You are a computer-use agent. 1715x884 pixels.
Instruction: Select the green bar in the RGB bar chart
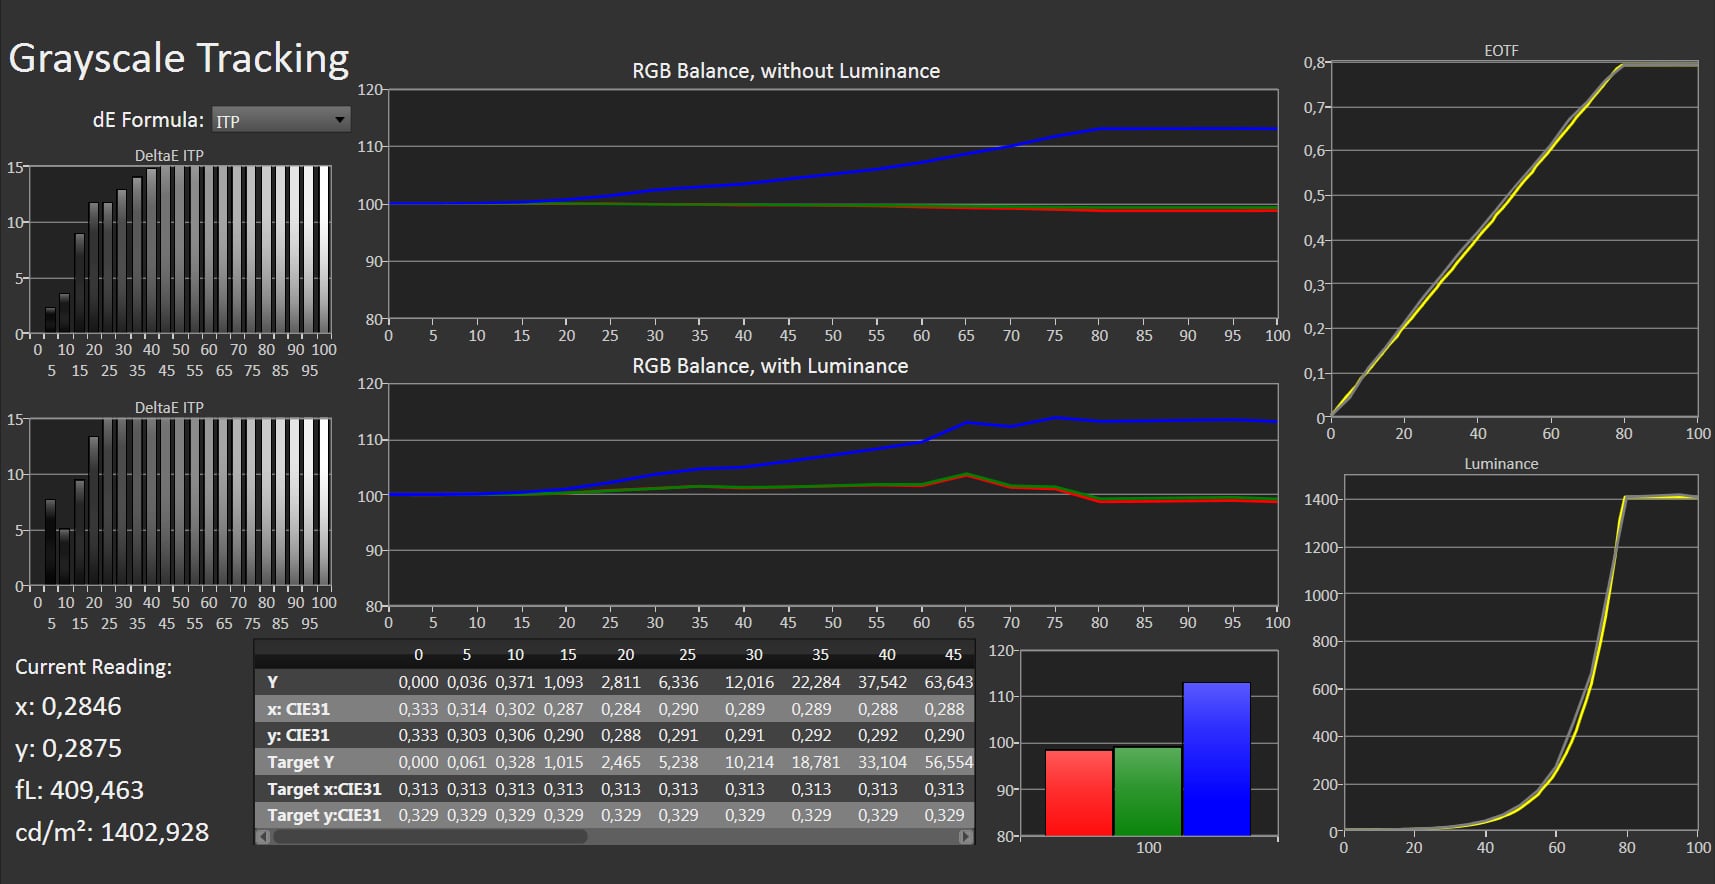point(1148,791)
